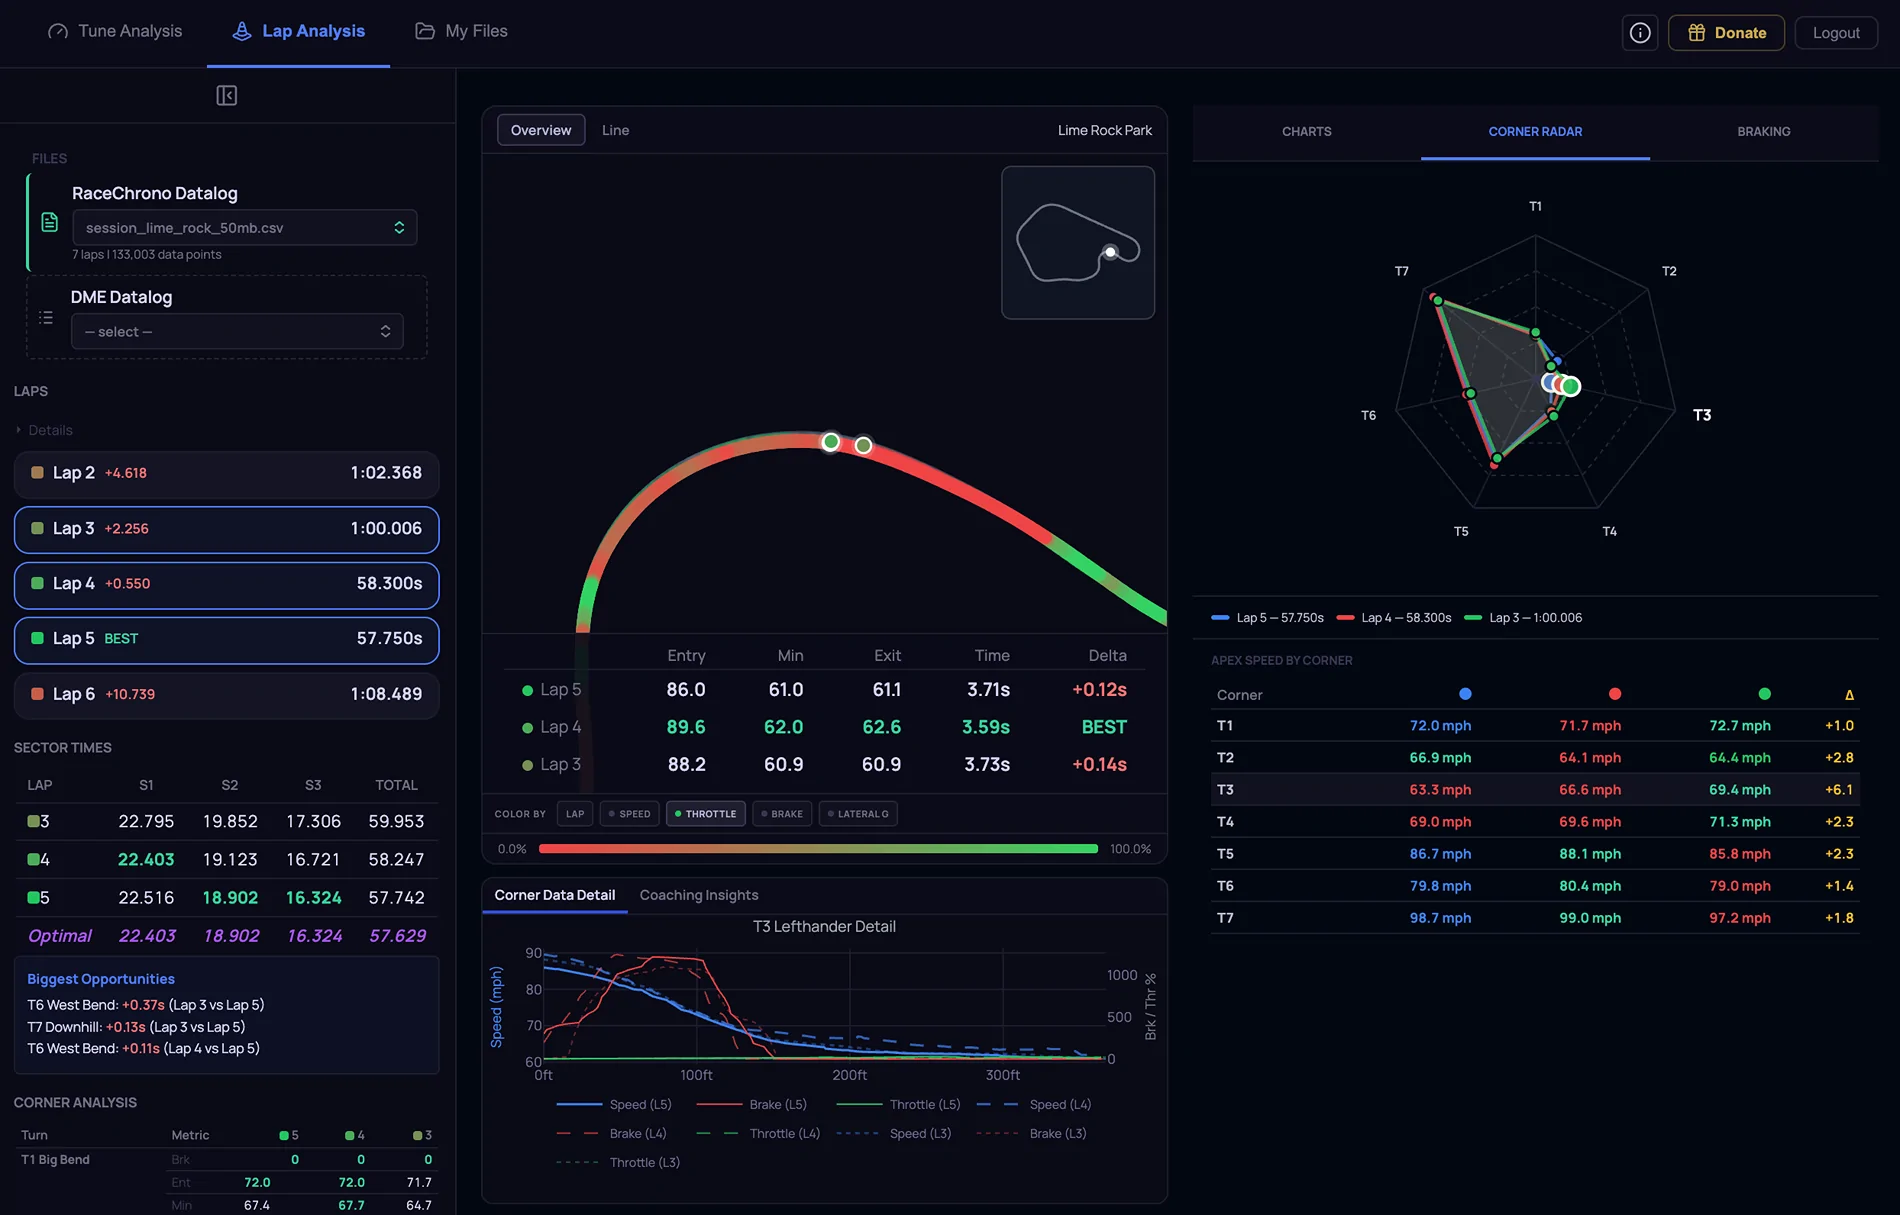Click the Lap Analysis cone icon
This screenshot has width=1900, height=1215.
click(x=242, y=31)
